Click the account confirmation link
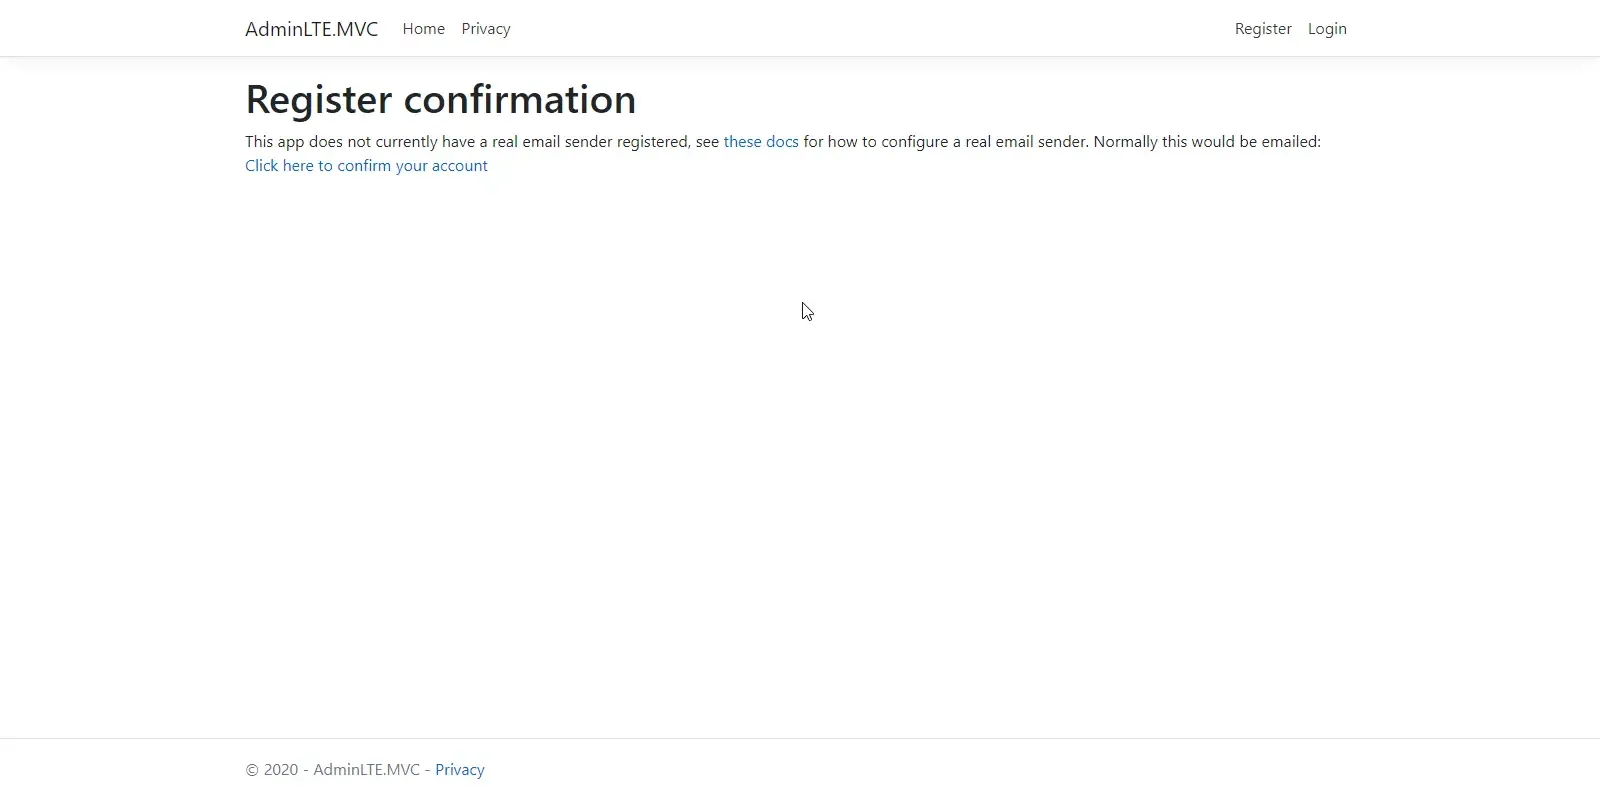The width and height of the screenshot is (1600, 799). point(366,165)
